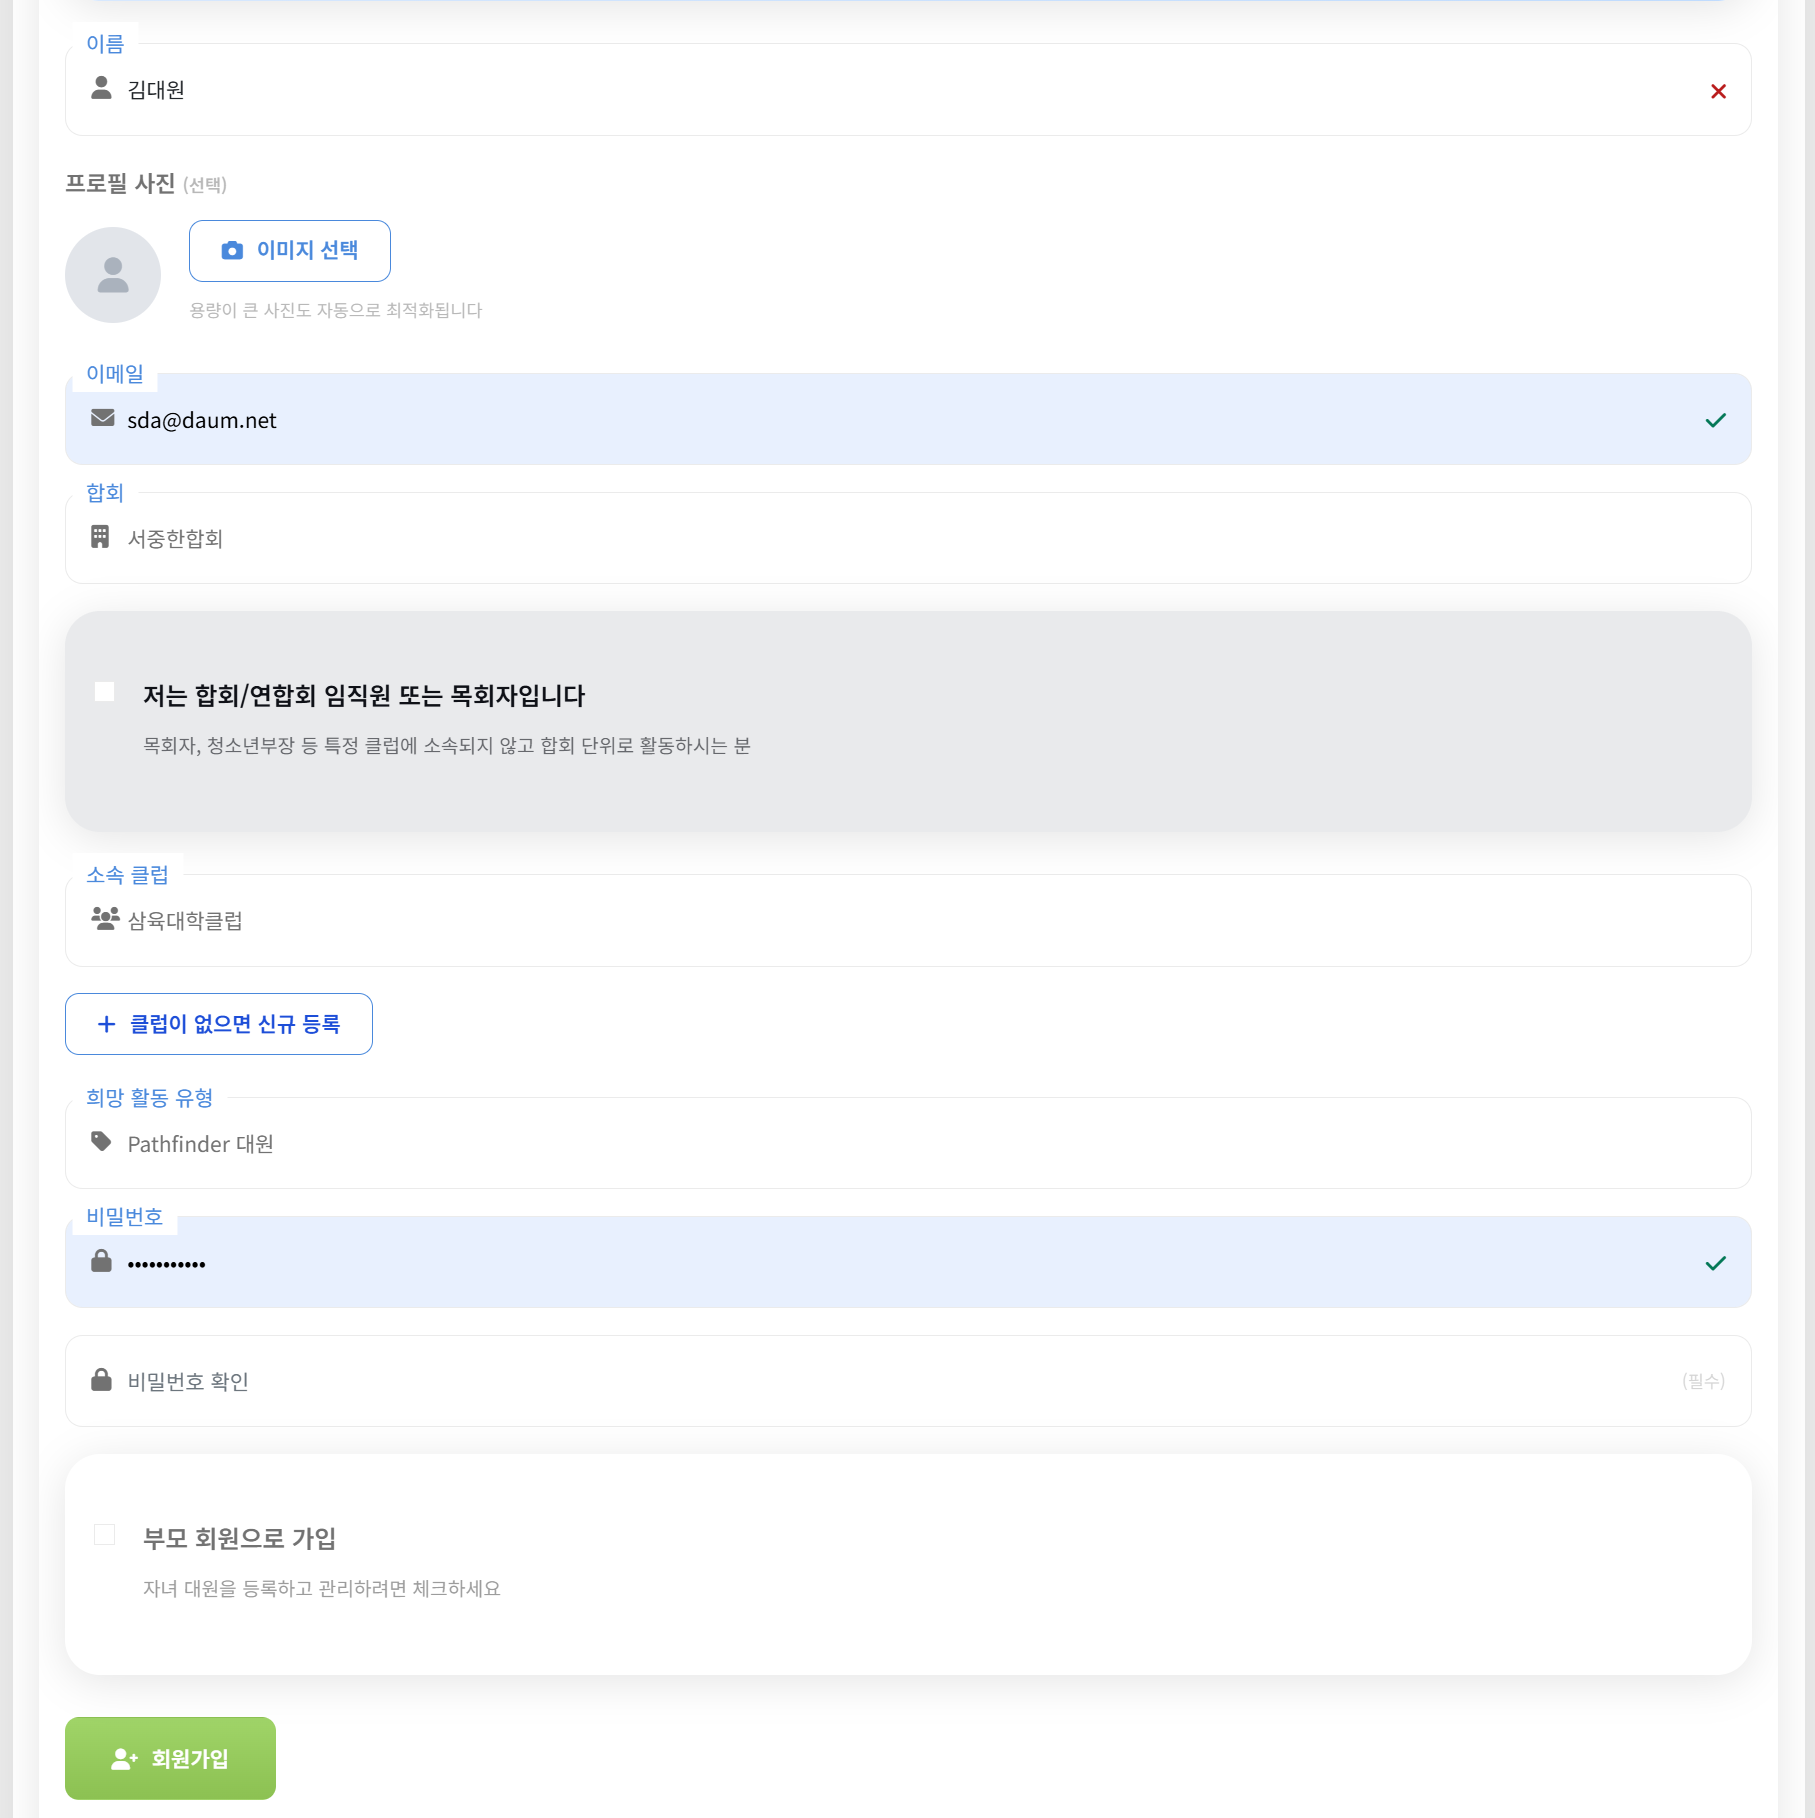Click the building icon in the 합회 field
1815x1818 pixels.
(x=101, y=537)
